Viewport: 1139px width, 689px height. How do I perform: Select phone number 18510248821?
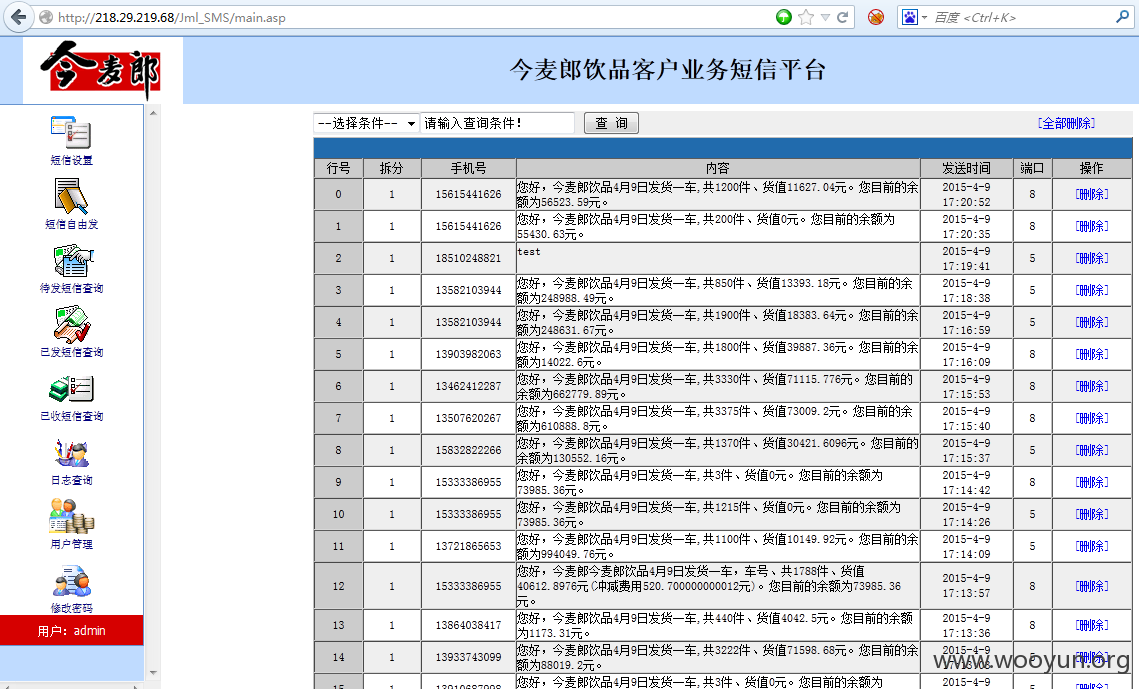click(x=469, y=258)
